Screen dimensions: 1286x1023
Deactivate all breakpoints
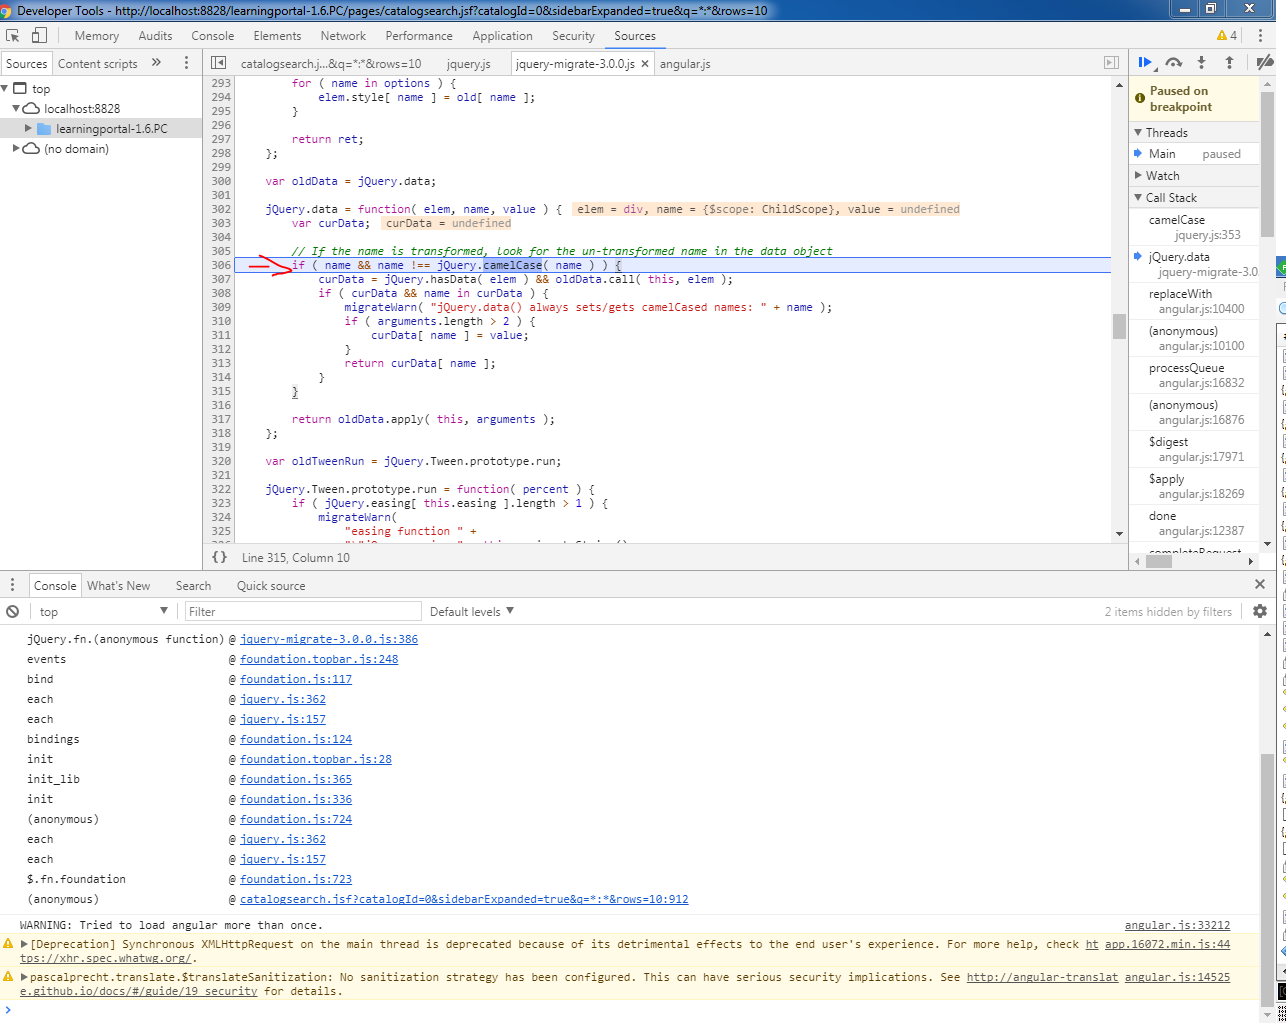1263,62
